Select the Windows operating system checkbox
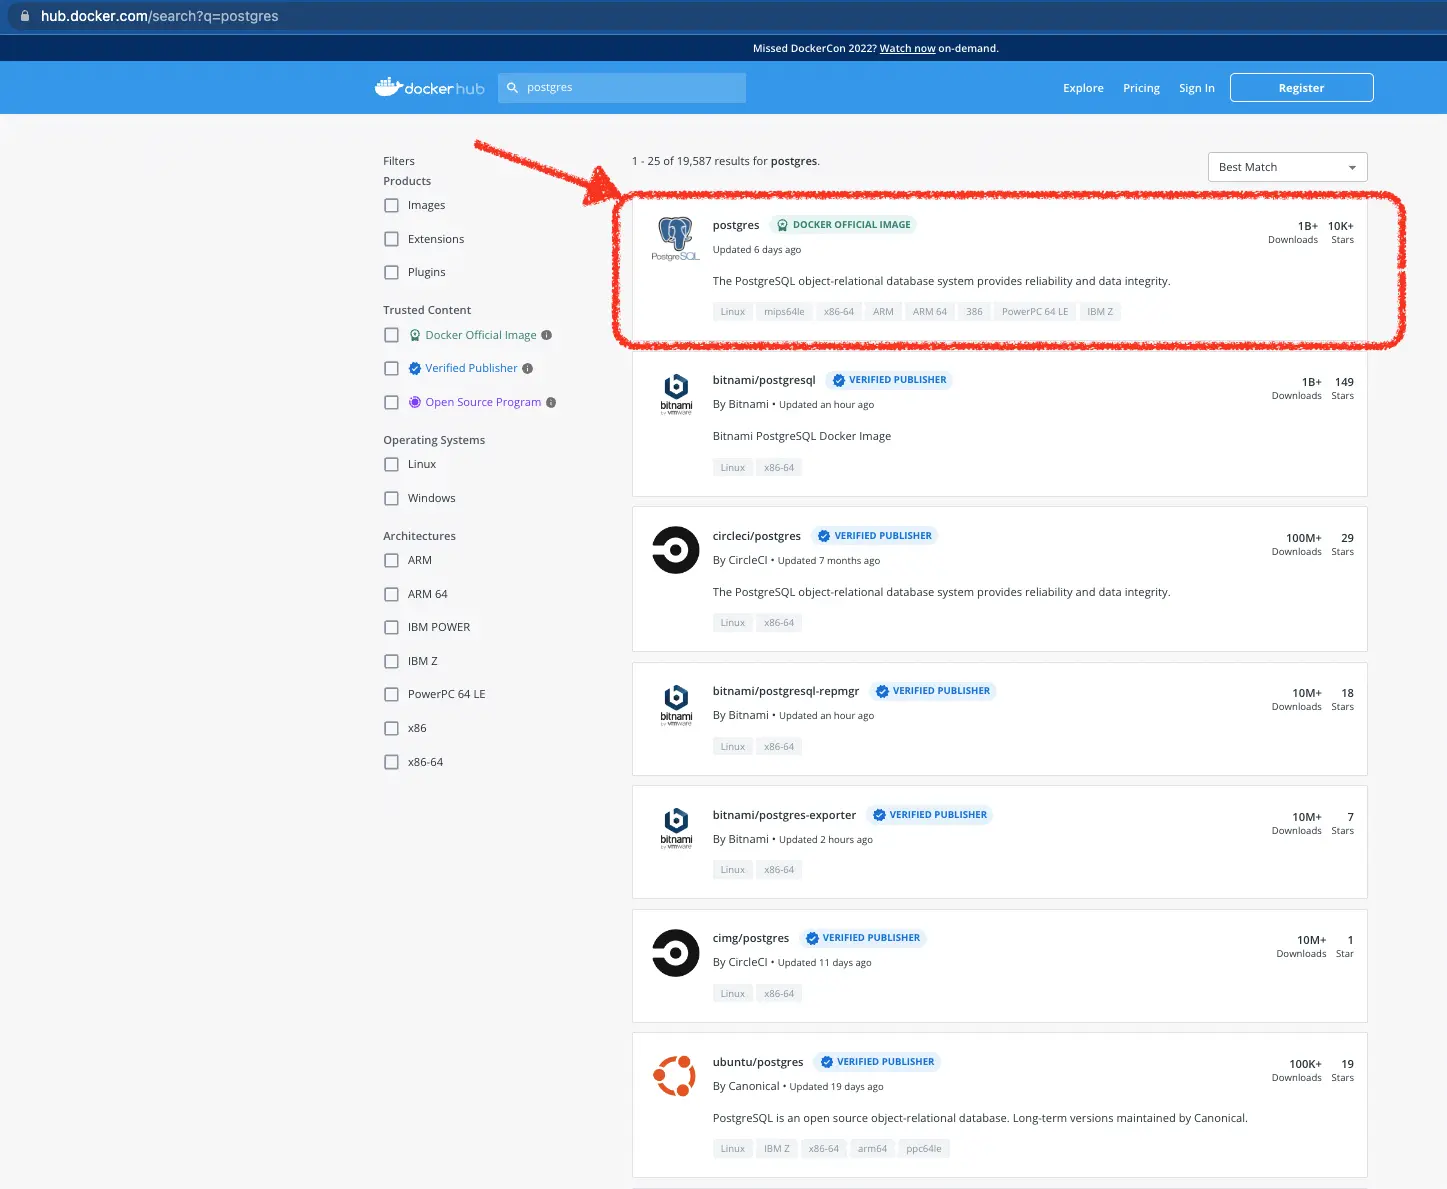This screenshot has height=1189, width=1447. pyautogui.click(x=392, y=498)
